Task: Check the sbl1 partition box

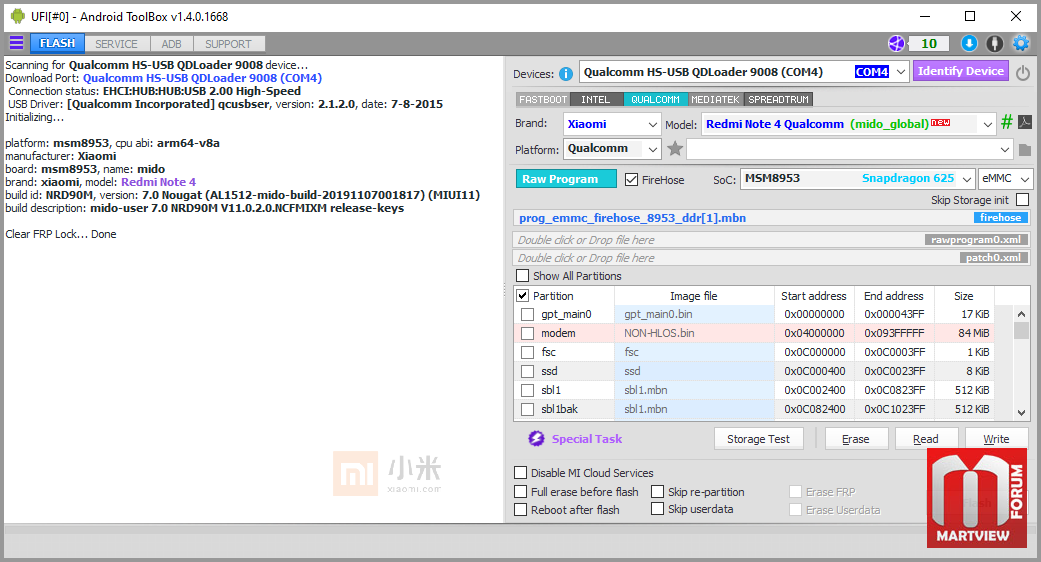Action: click(527, 390)
